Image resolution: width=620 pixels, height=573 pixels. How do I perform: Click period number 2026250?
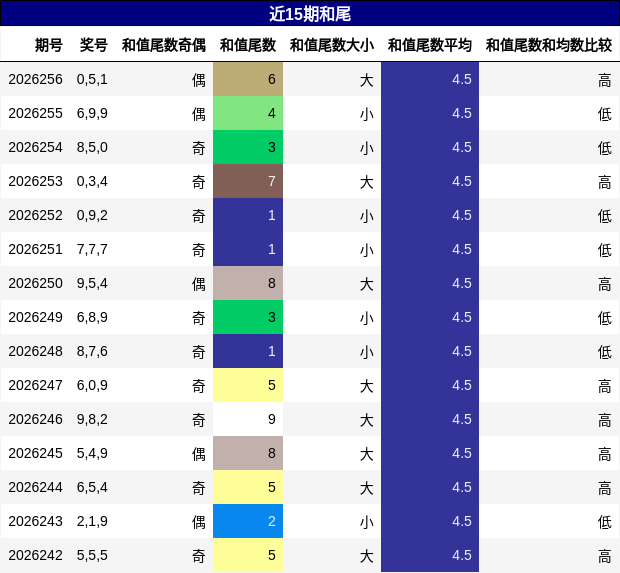(x=35, y=283)
